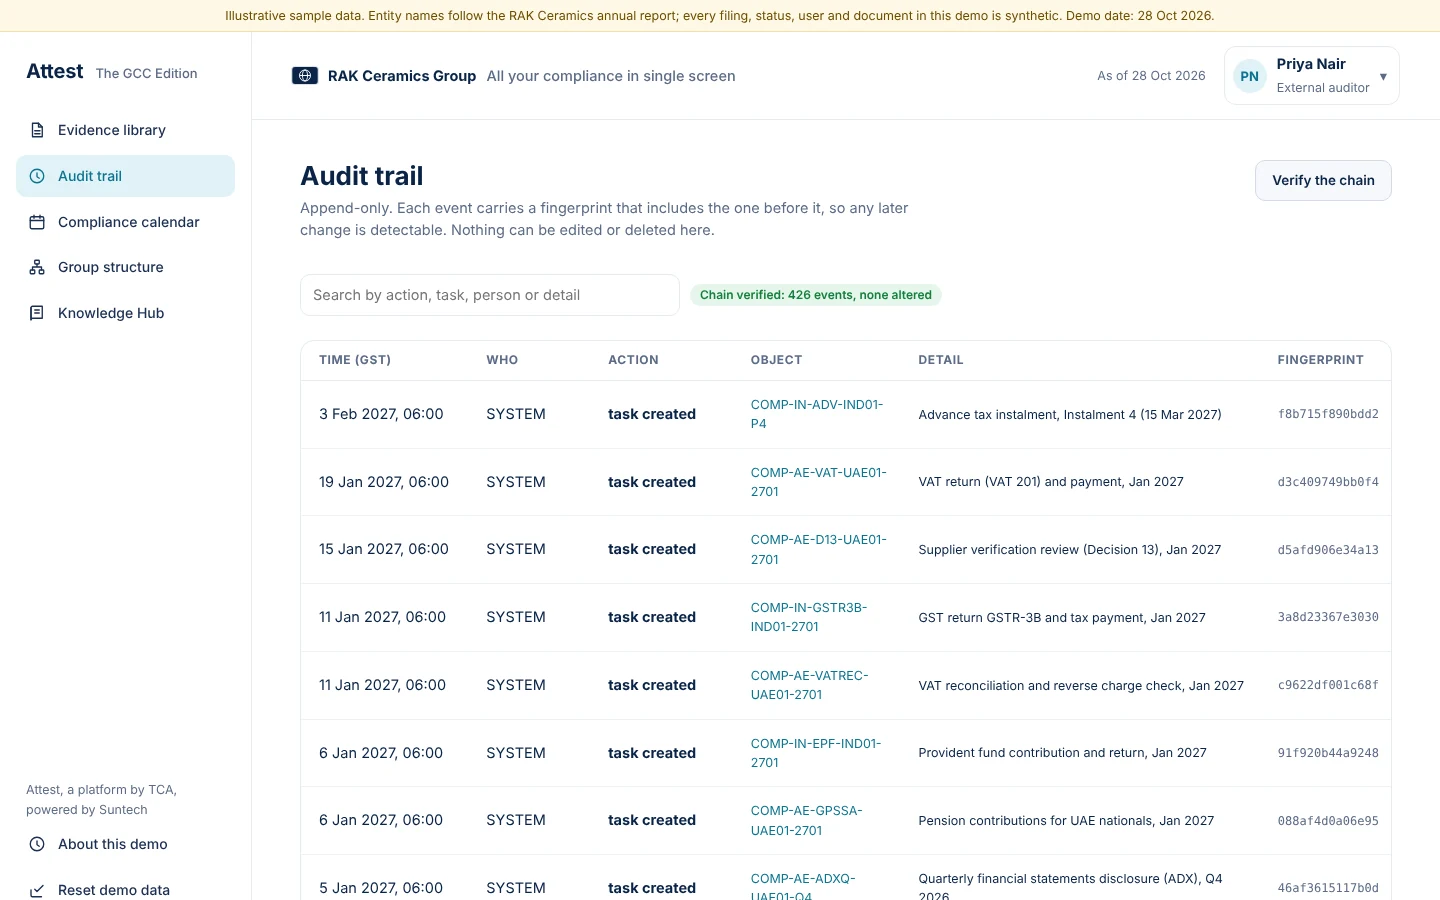Screen dimensions: 1440x900
Task: Open object COMP-IN-ADV-IND01-P4 link
Action: tap(817, 414)
